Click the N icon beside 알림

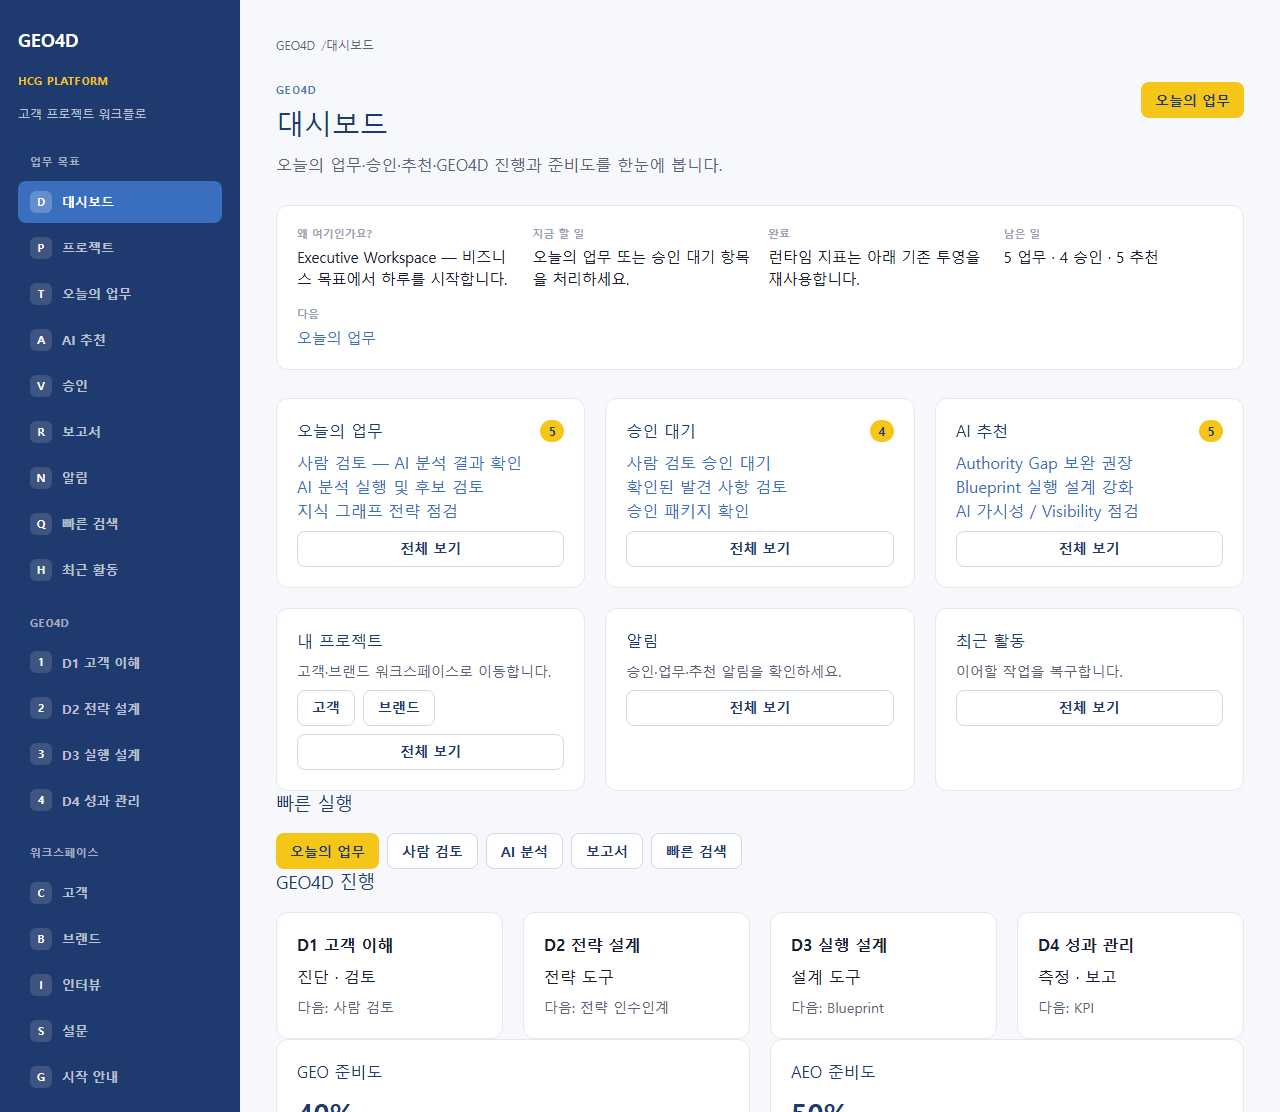click(41, 478)
